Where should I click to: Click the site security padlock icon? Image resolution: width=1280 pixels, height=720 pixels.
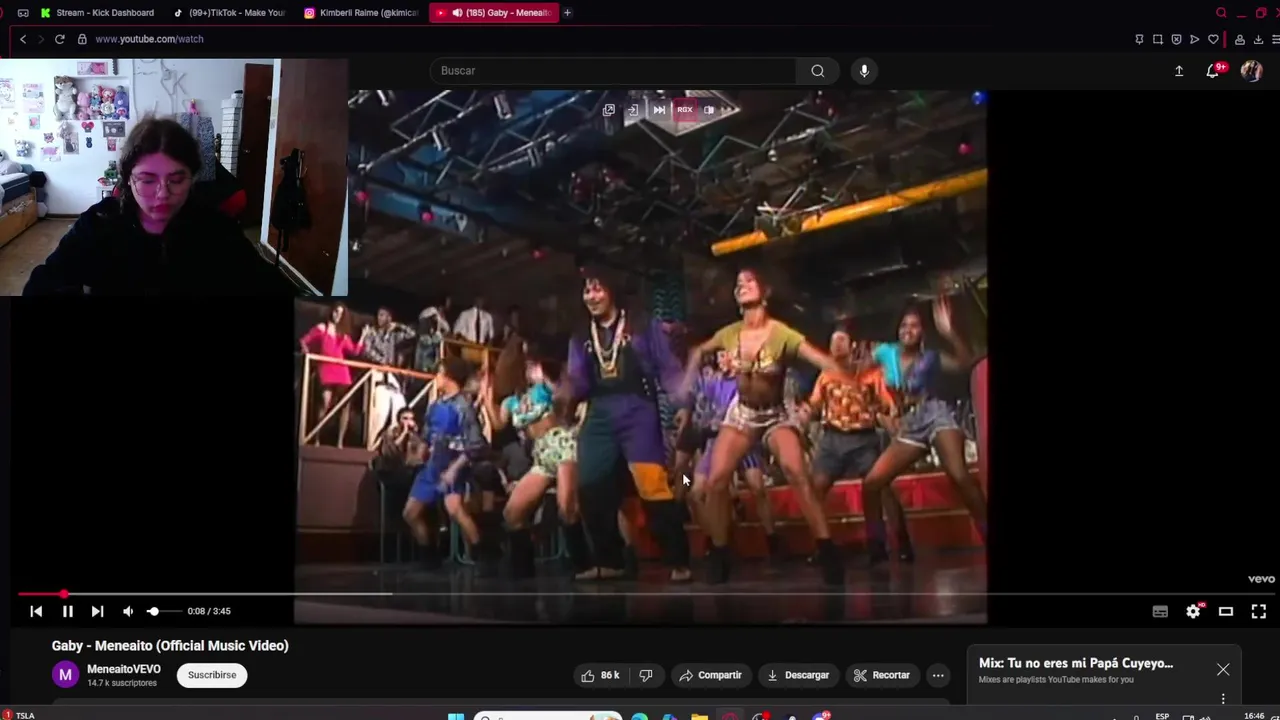(82, 39)
